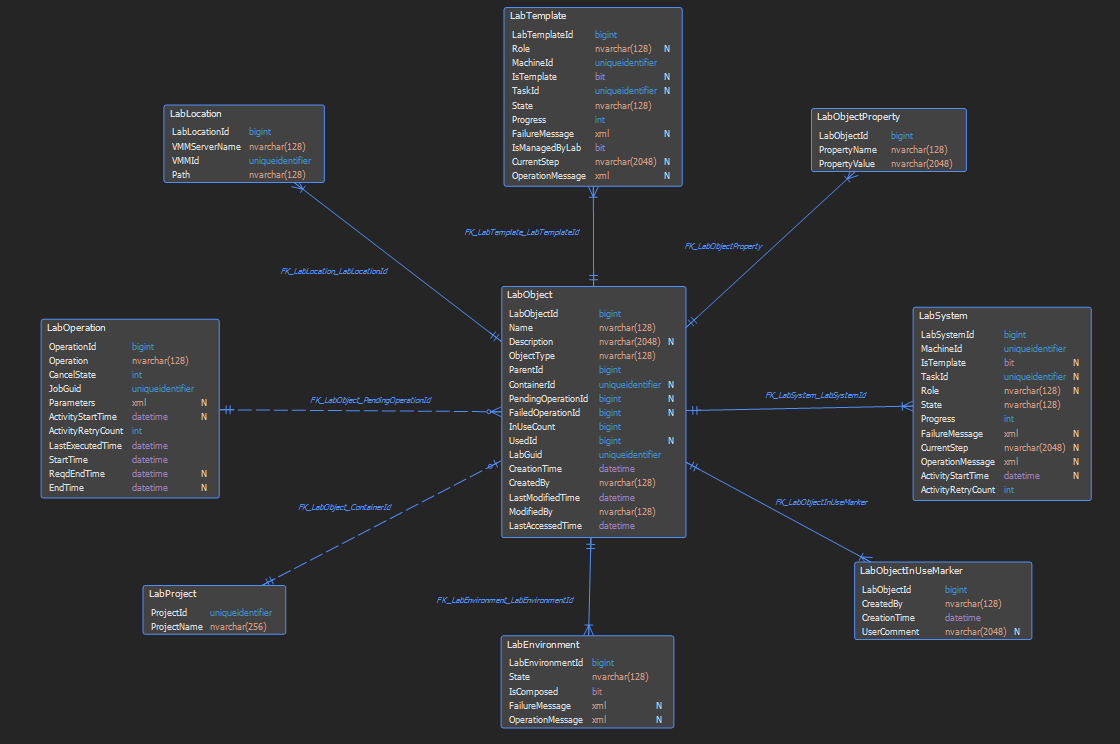Click the FK_LabSystem_LabSystemId relationship label

(x=815, y=395)
